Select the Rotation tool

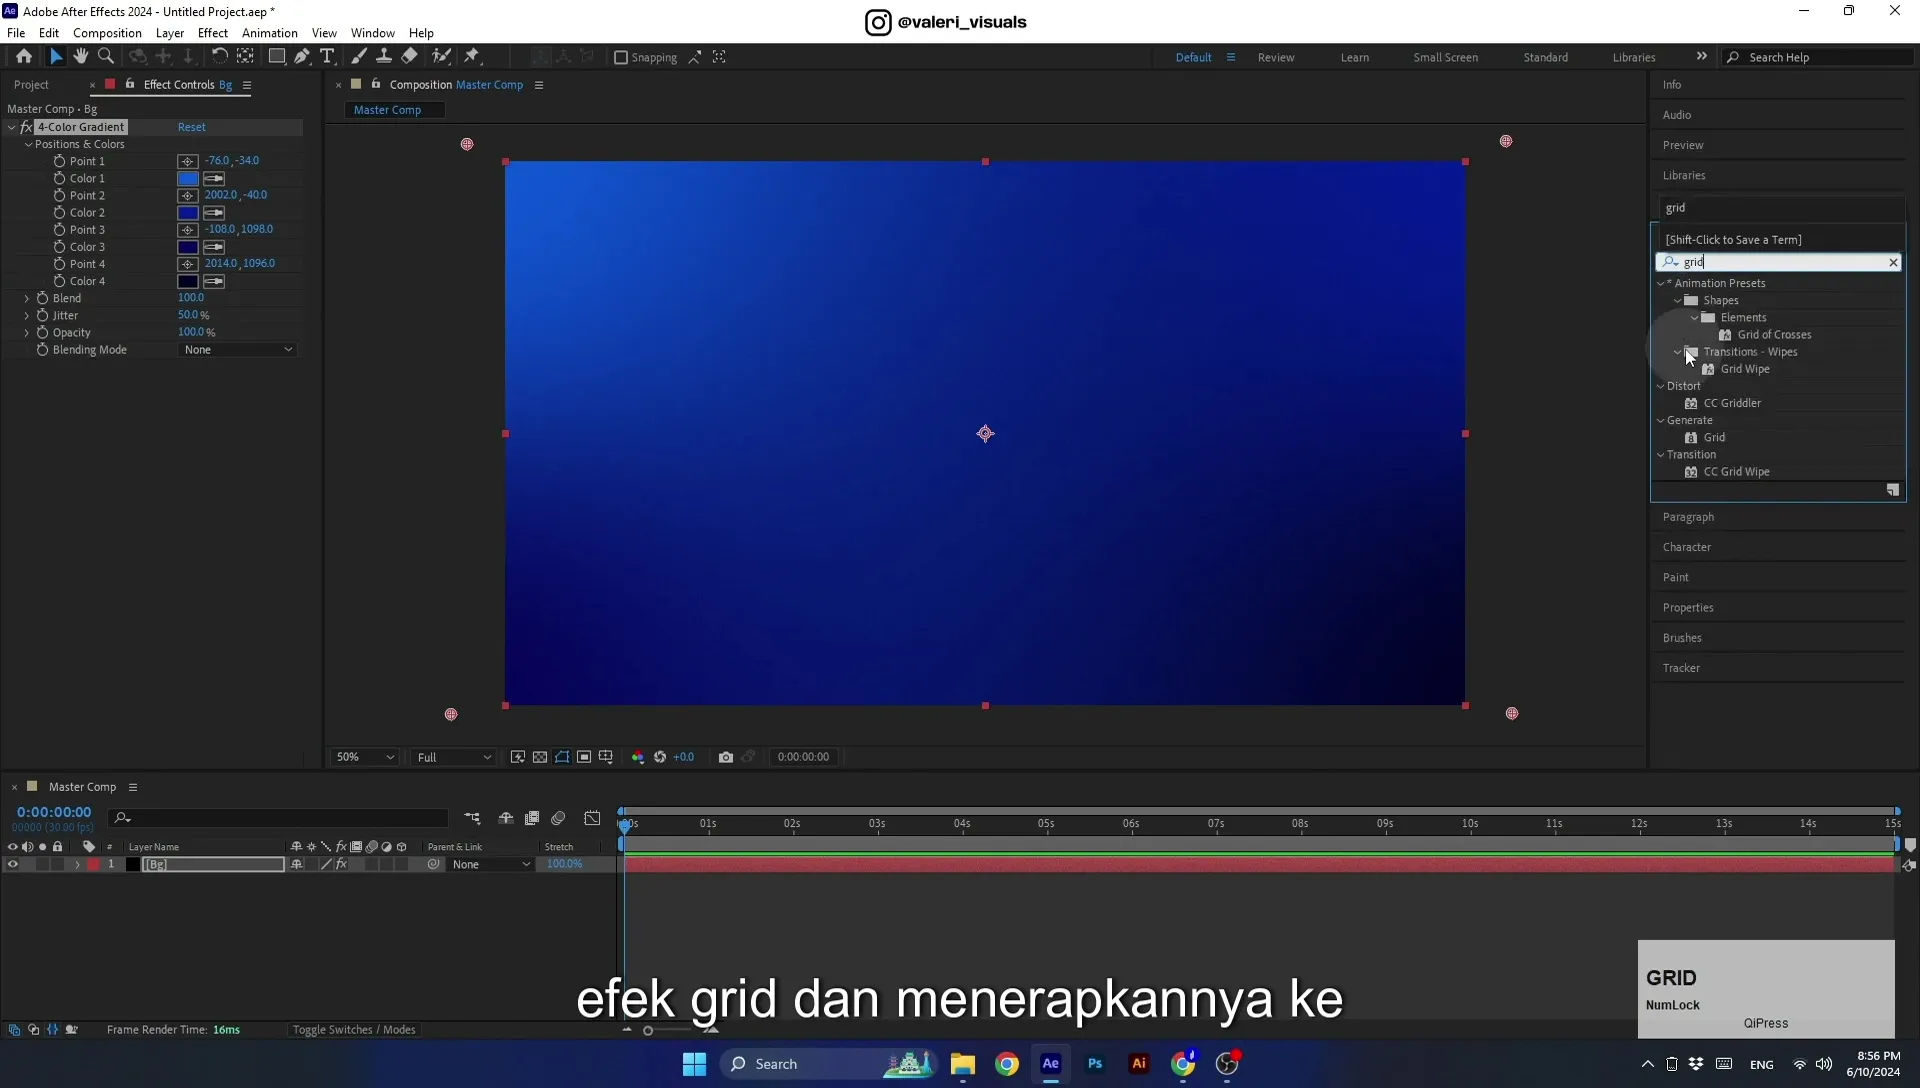tap(219, 57)
